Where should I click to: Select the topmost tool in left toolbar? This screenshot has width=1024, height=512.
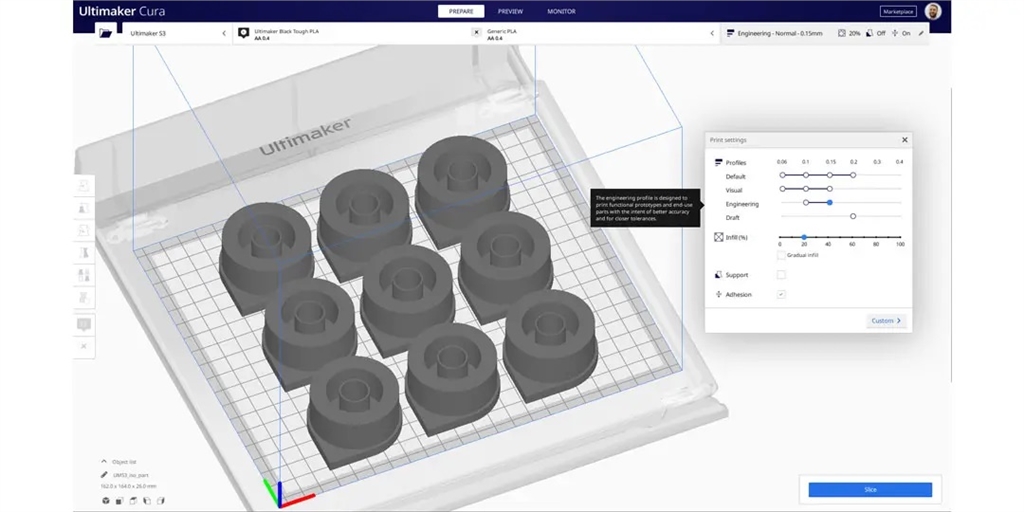click(84, 186)
